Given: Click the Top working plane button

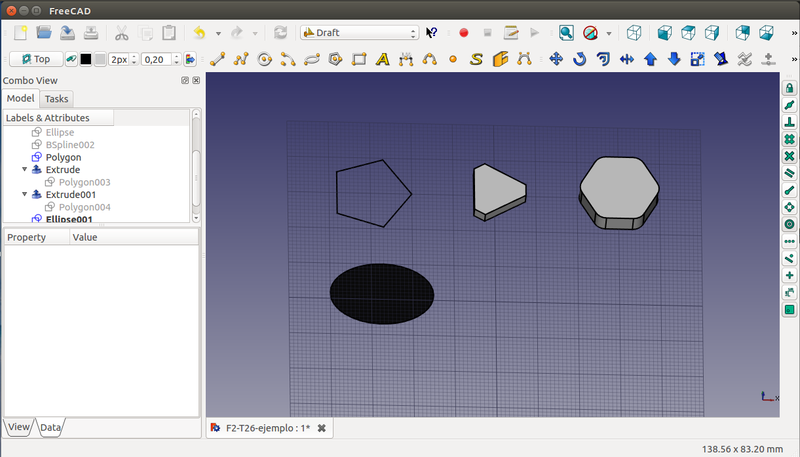Looking at the screenshot, I should [x=36, y=59].
